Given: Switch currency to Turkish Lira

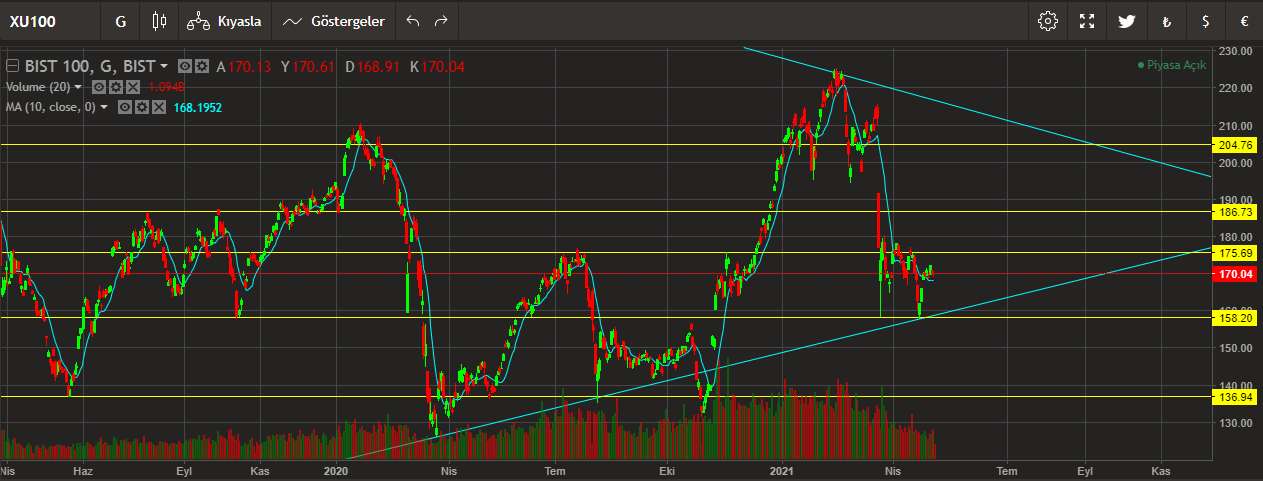Looking at the screenshot, I should pos(1166,20).
